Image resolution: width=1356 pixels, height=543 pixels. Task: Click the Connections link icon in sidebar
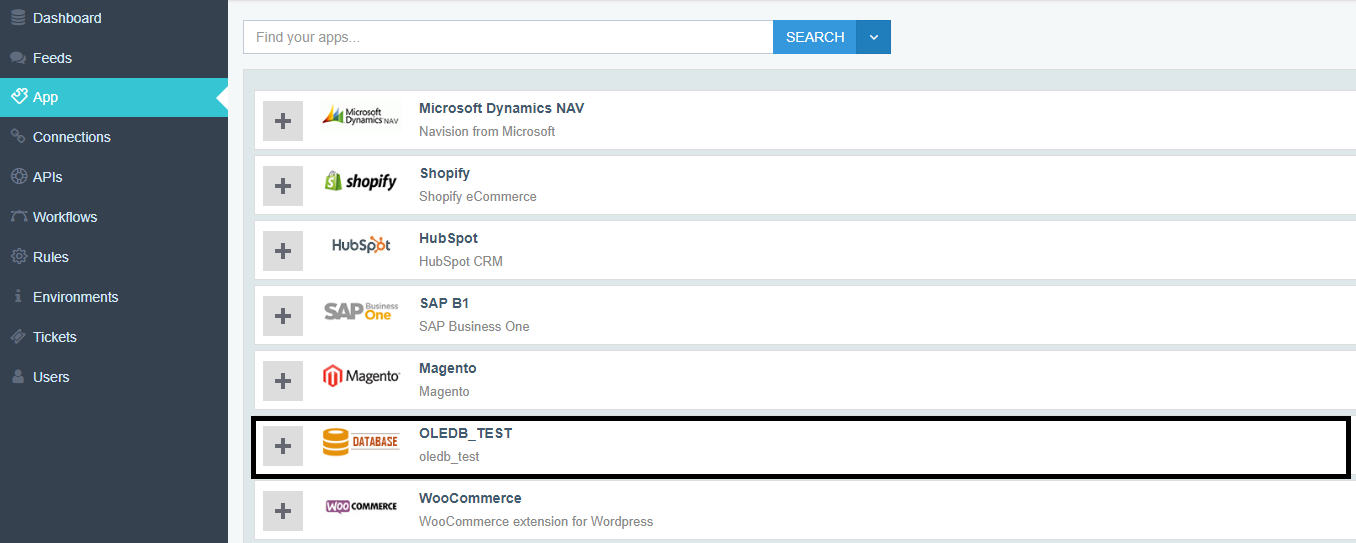pos(18,137)
